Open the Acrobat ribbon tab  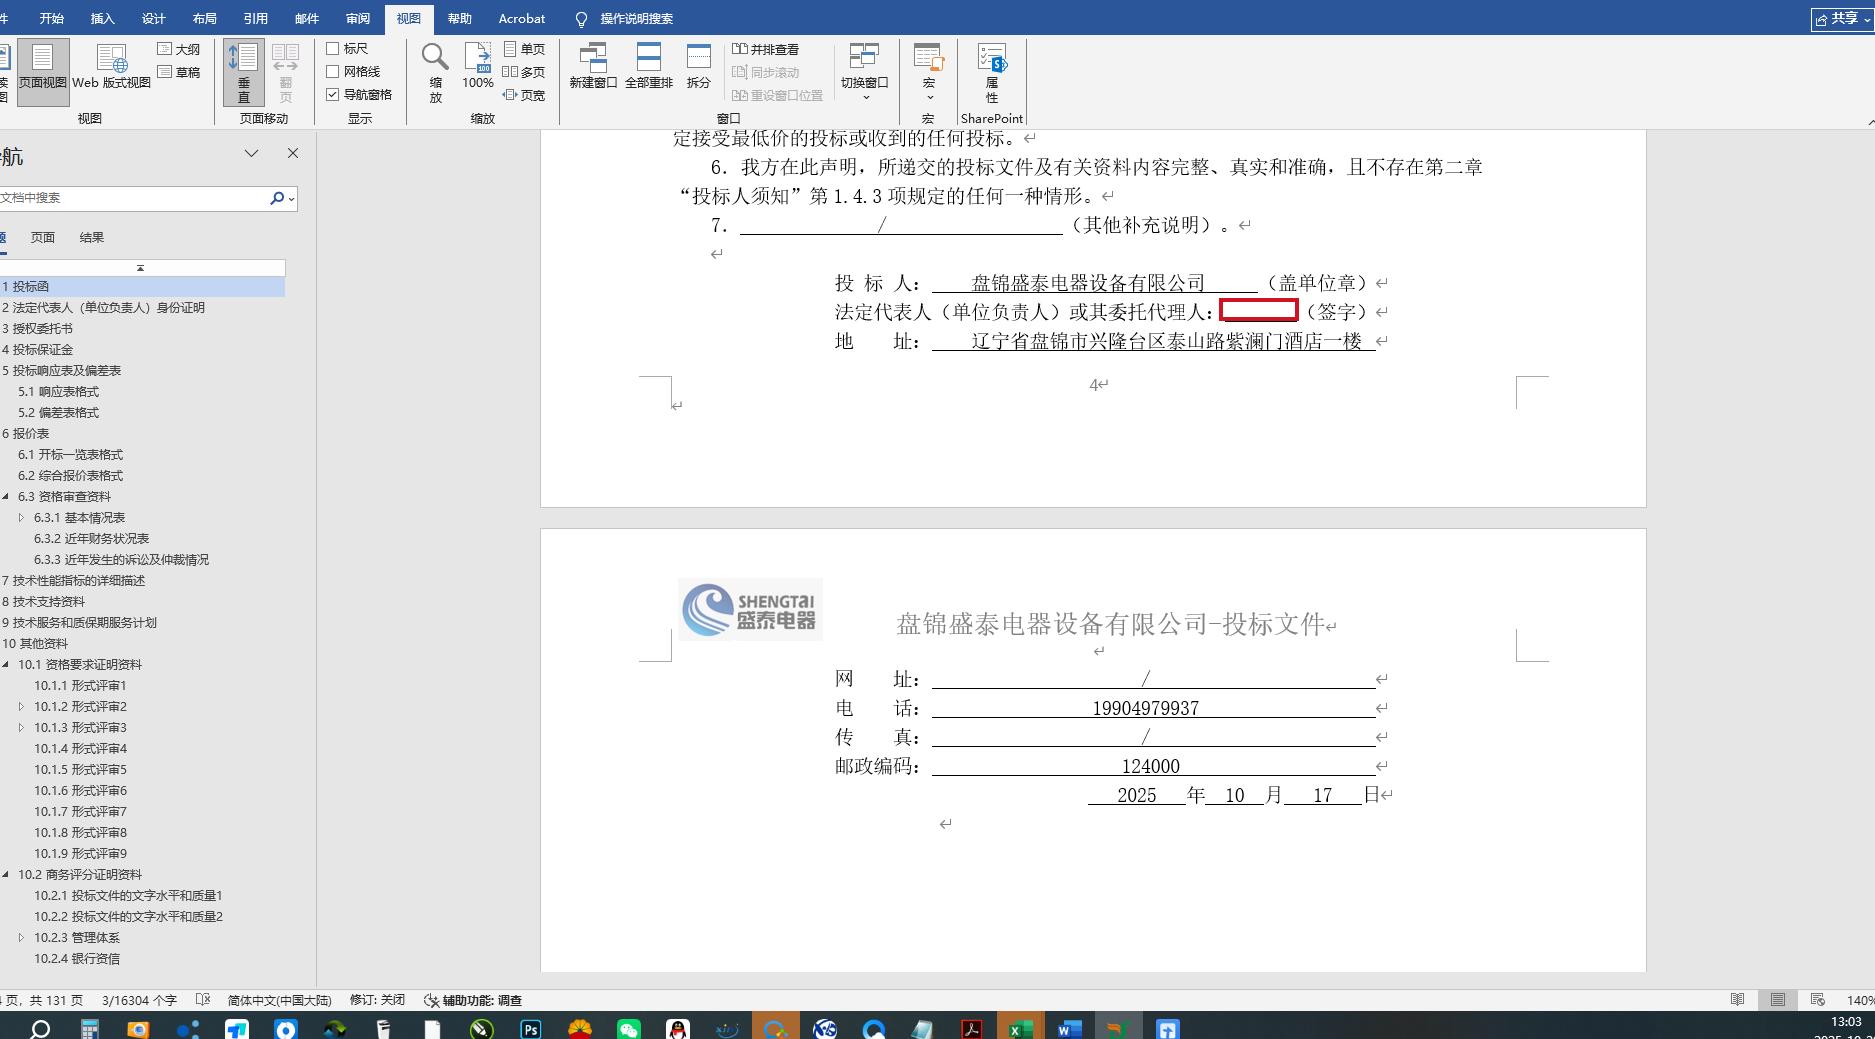[522, 19]
